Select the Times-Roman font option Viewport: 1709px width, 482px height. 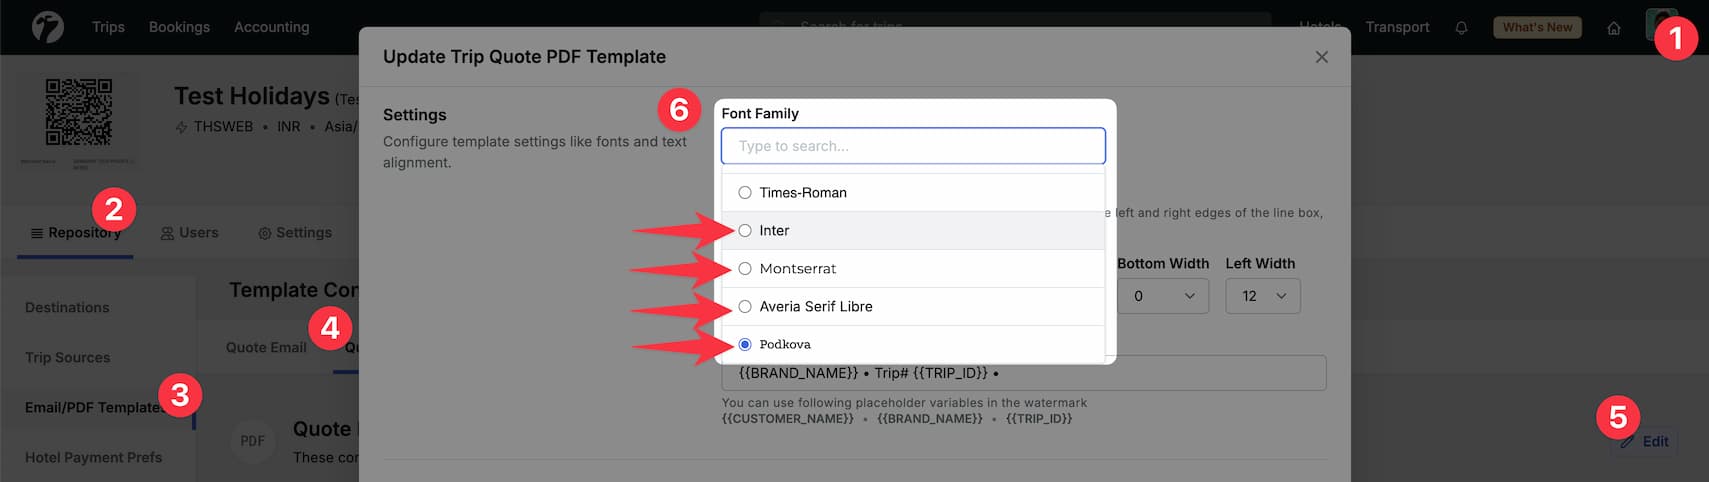click(745, 193)
